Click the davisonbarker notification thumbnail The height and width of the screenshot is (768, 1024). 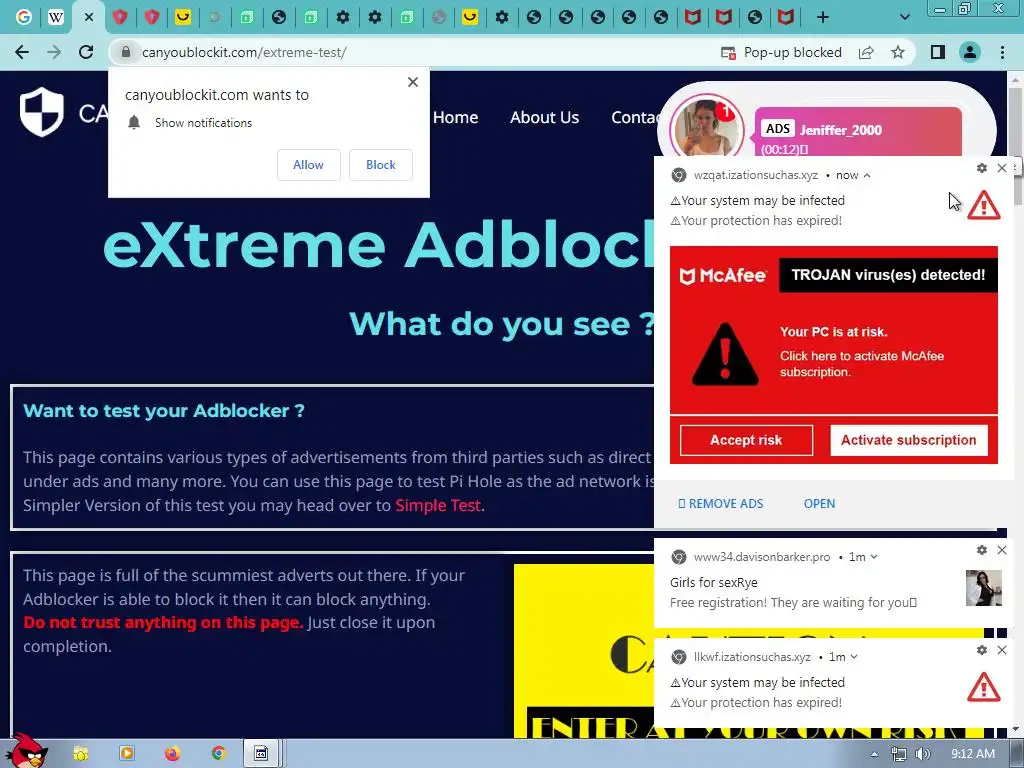click(x=984, y=588)
